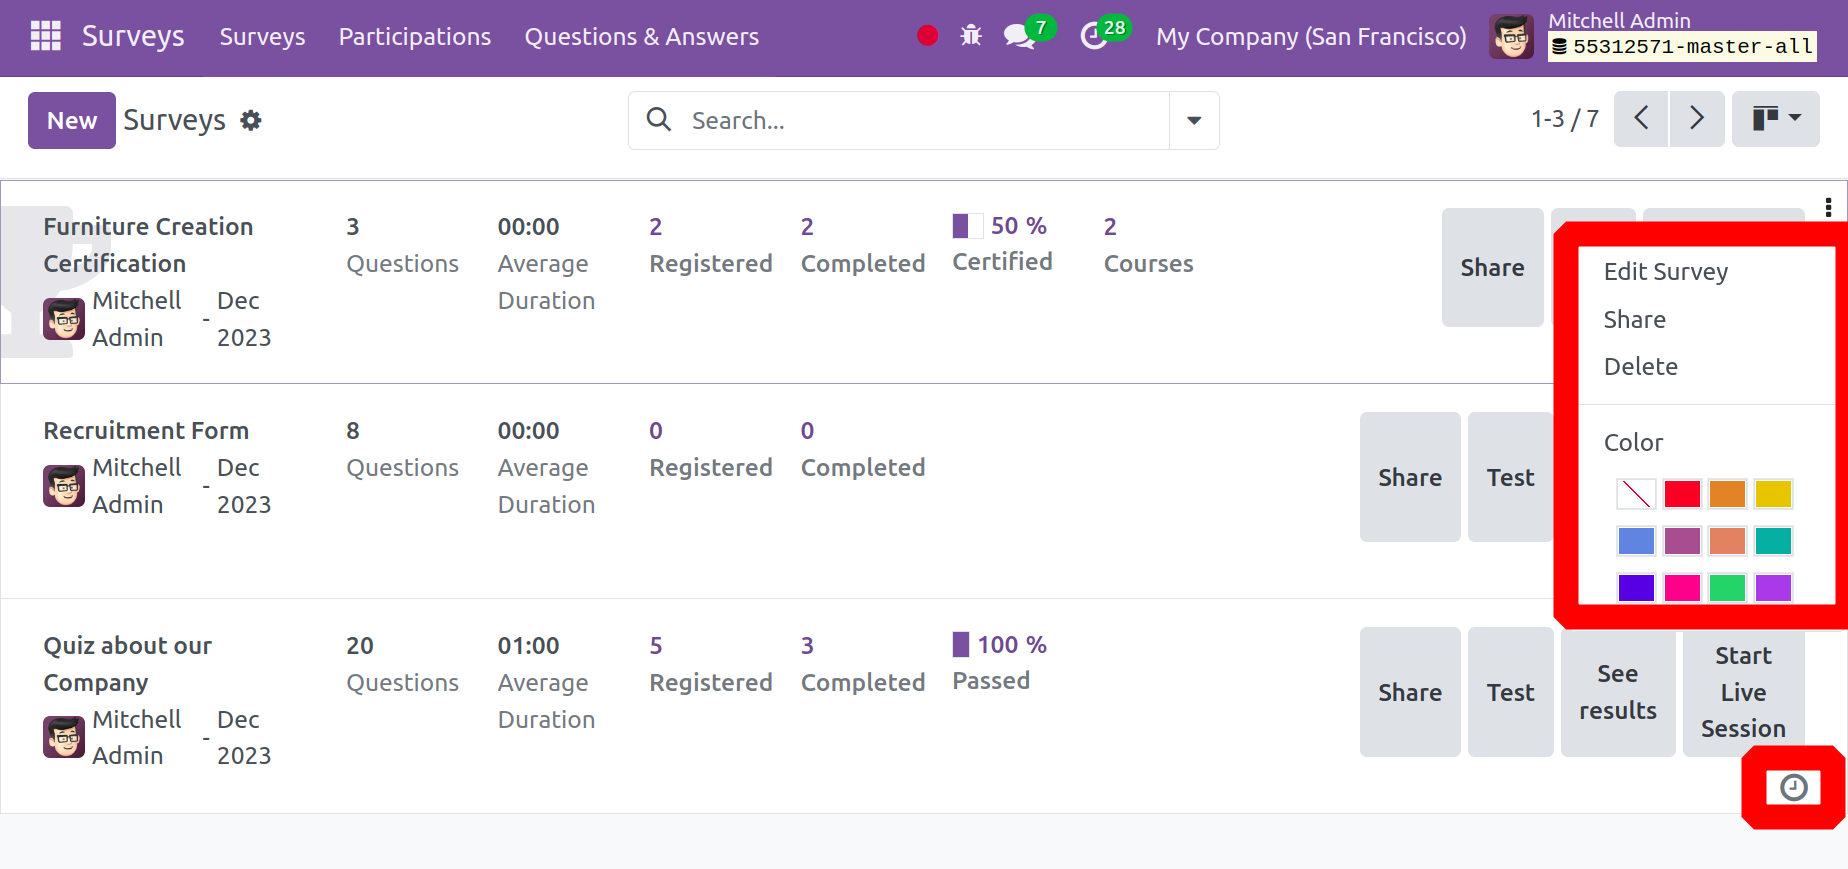The width and height of the screenshot is (1848, 869).
Task: Open My Company (San Francisco) company selector
Action: (1311, 37)
